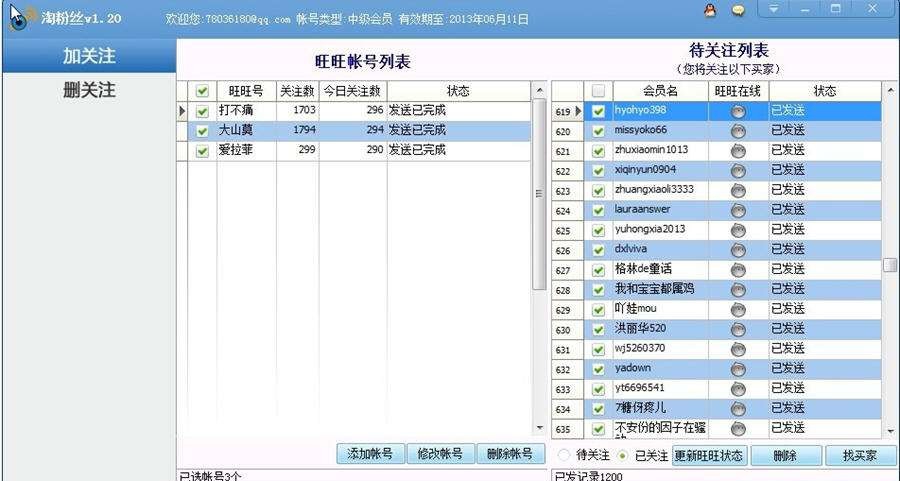The height and width of the screenshot is (481, 900).
Task: Select the 爱拉菲 account row name
Action: click(235, 150)
